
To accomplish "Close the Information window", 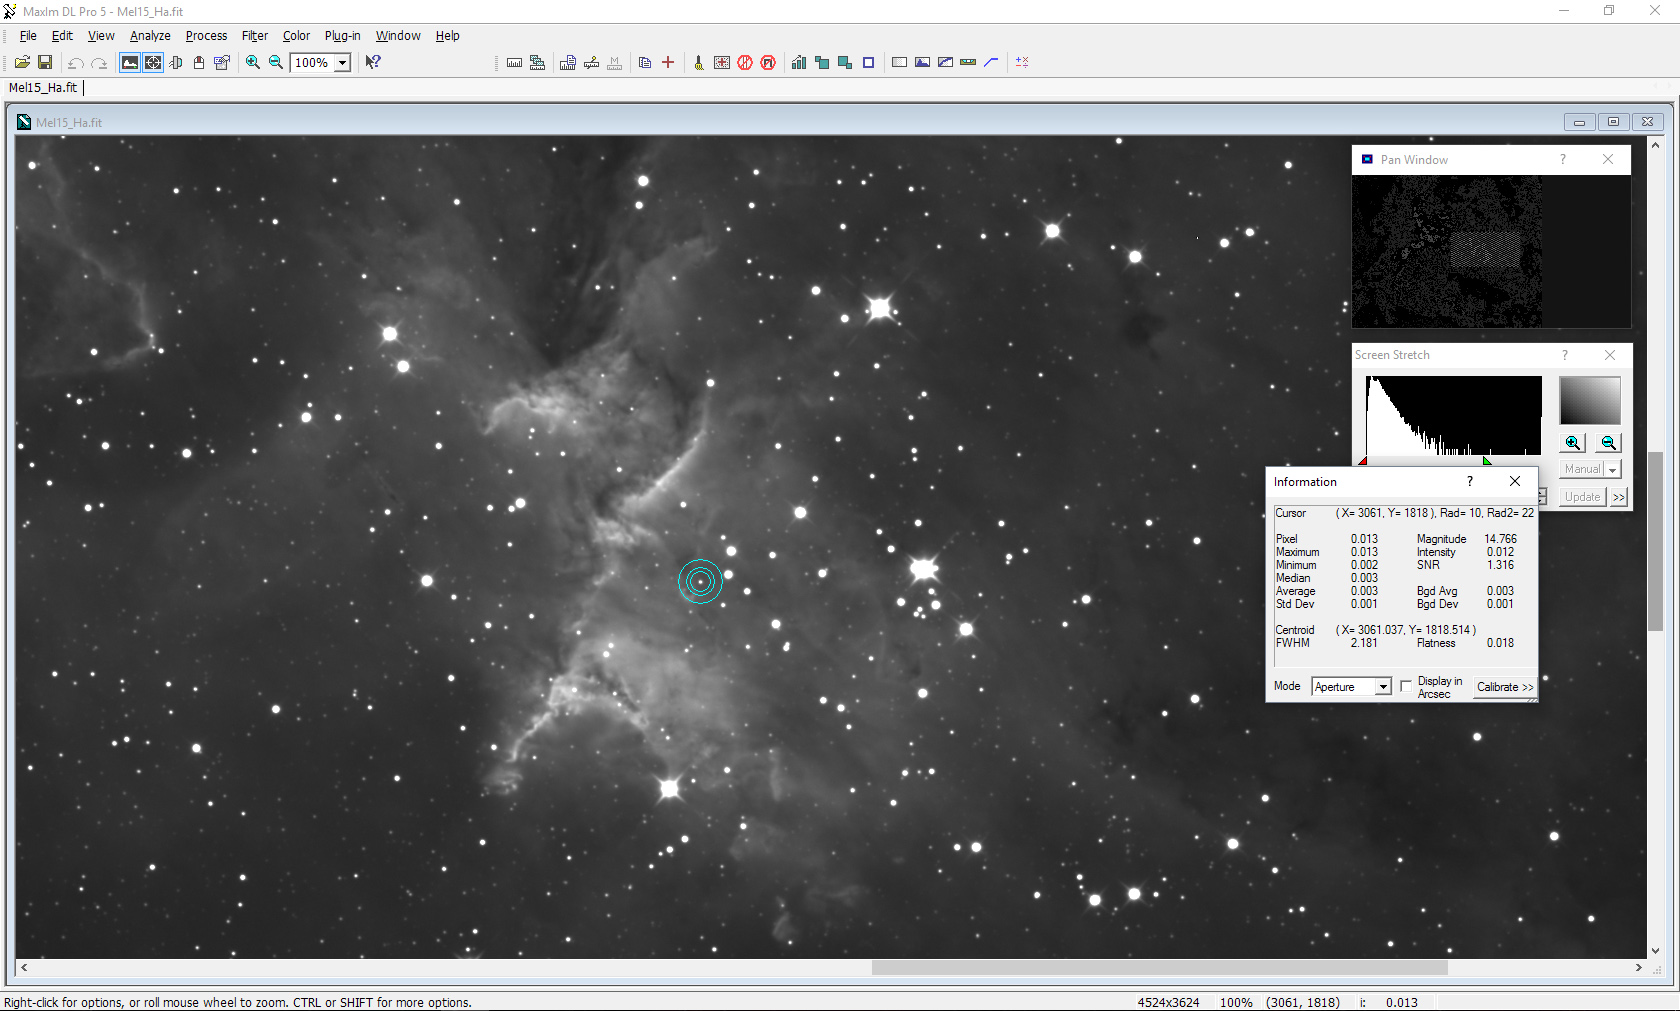I will point(1515,481).
